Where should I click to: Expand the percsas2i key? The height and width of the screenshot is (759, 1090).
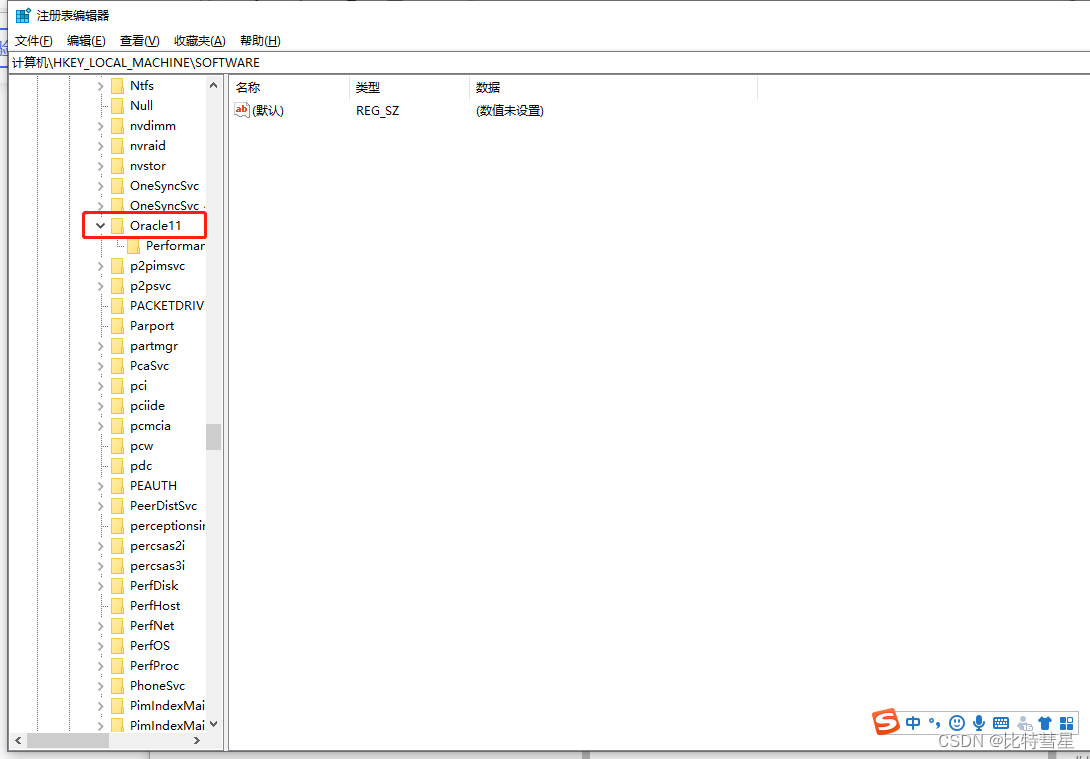[x=100, y=546]
